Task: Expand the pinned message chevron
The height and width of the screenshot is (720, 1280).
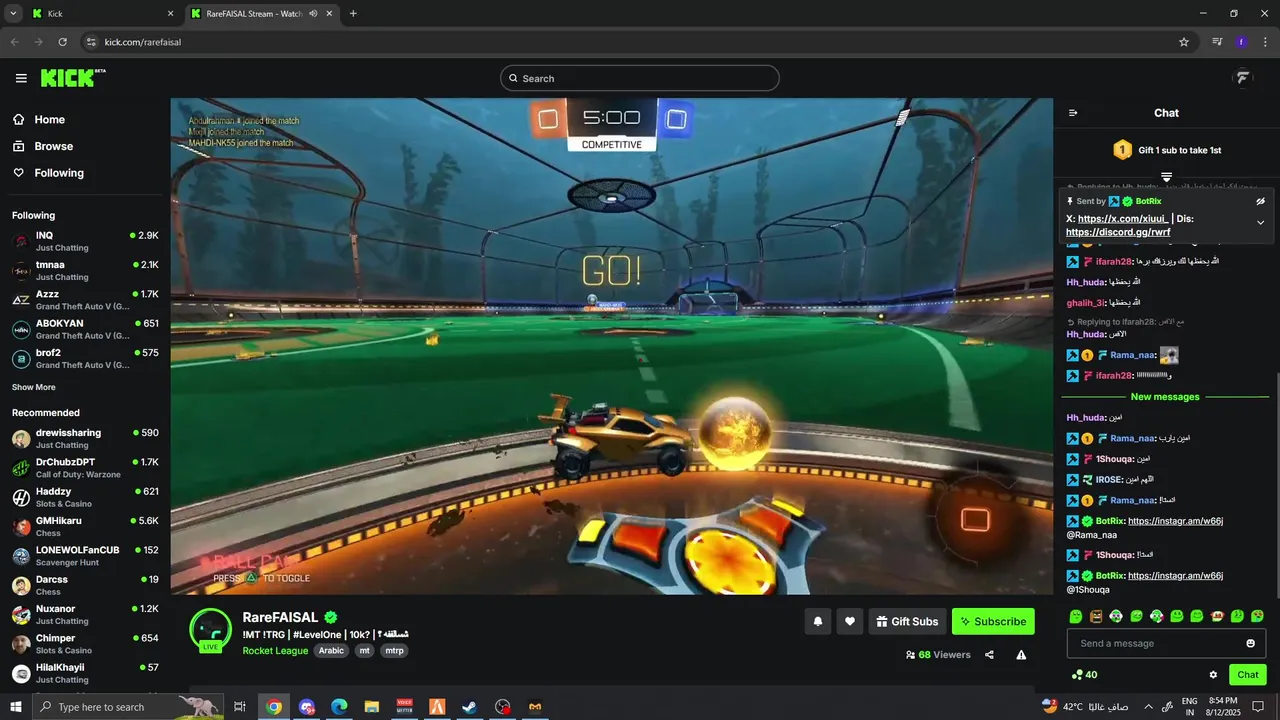Action: coord(1260,223)
